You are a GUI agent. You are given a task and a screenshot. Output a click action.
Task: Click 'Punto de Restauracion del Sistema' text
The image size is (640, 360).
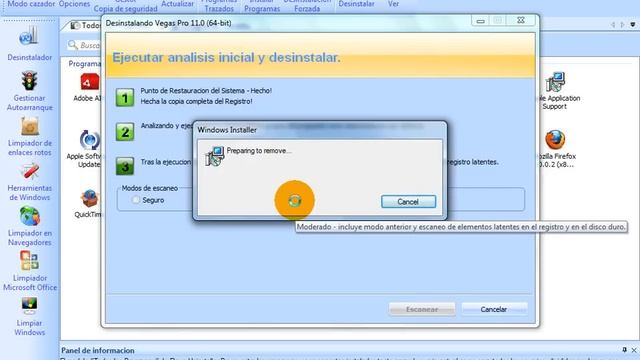[x=193, y=91]
